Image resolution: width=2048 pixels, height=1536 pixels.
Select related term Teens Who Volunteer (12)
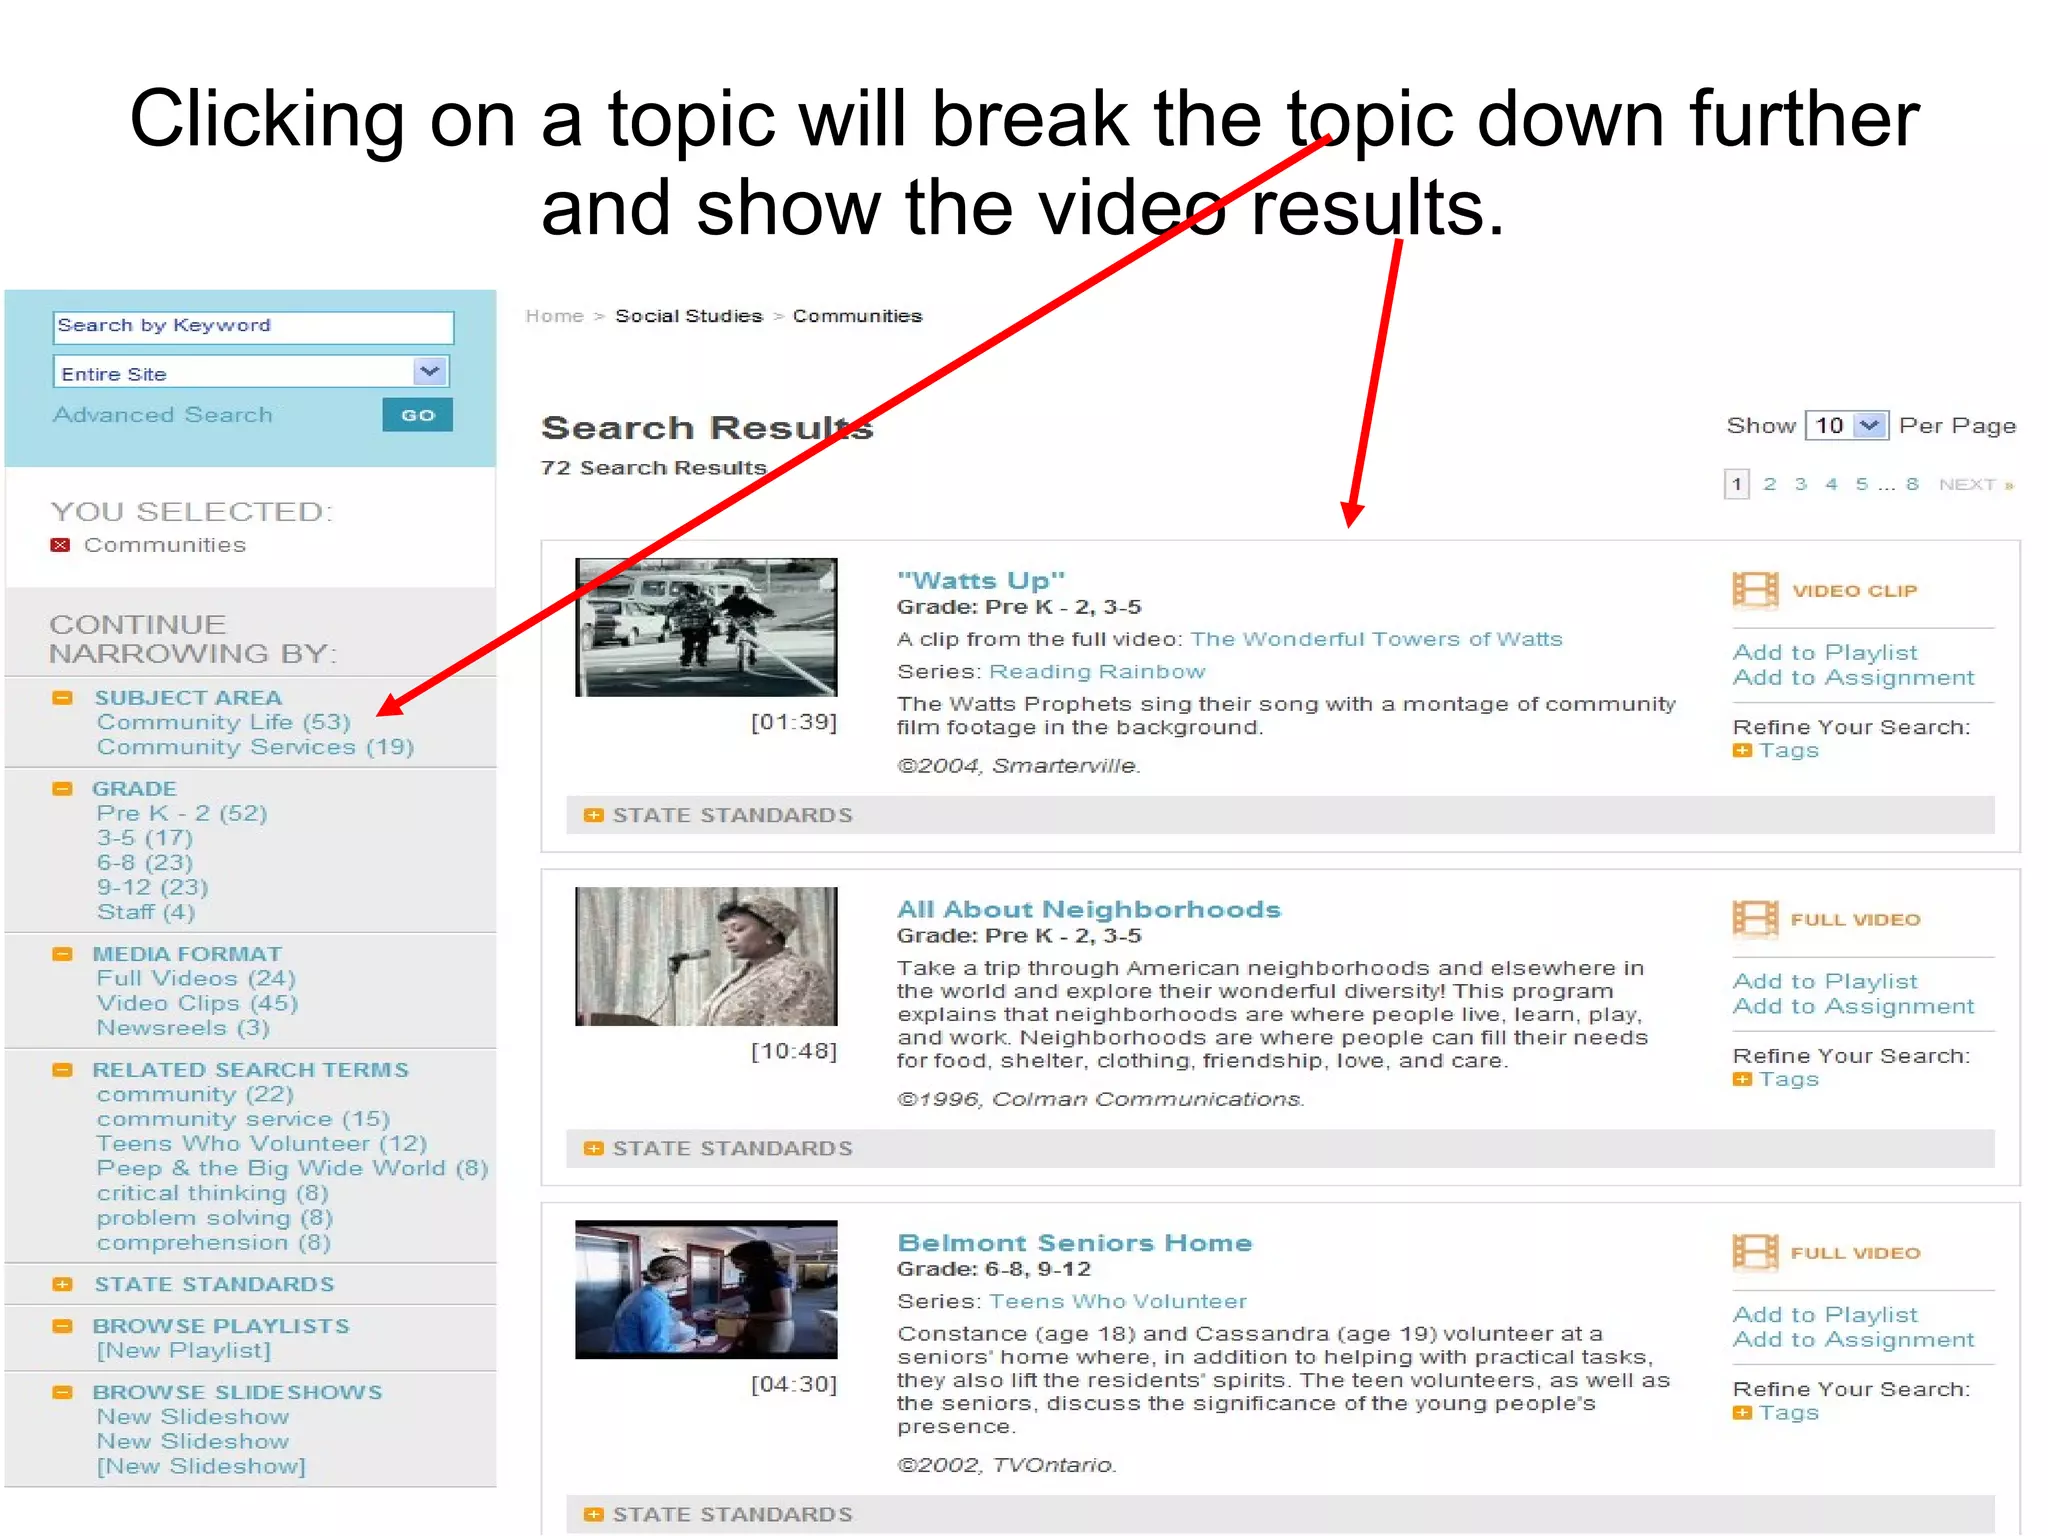click(x=262, y=1144)
